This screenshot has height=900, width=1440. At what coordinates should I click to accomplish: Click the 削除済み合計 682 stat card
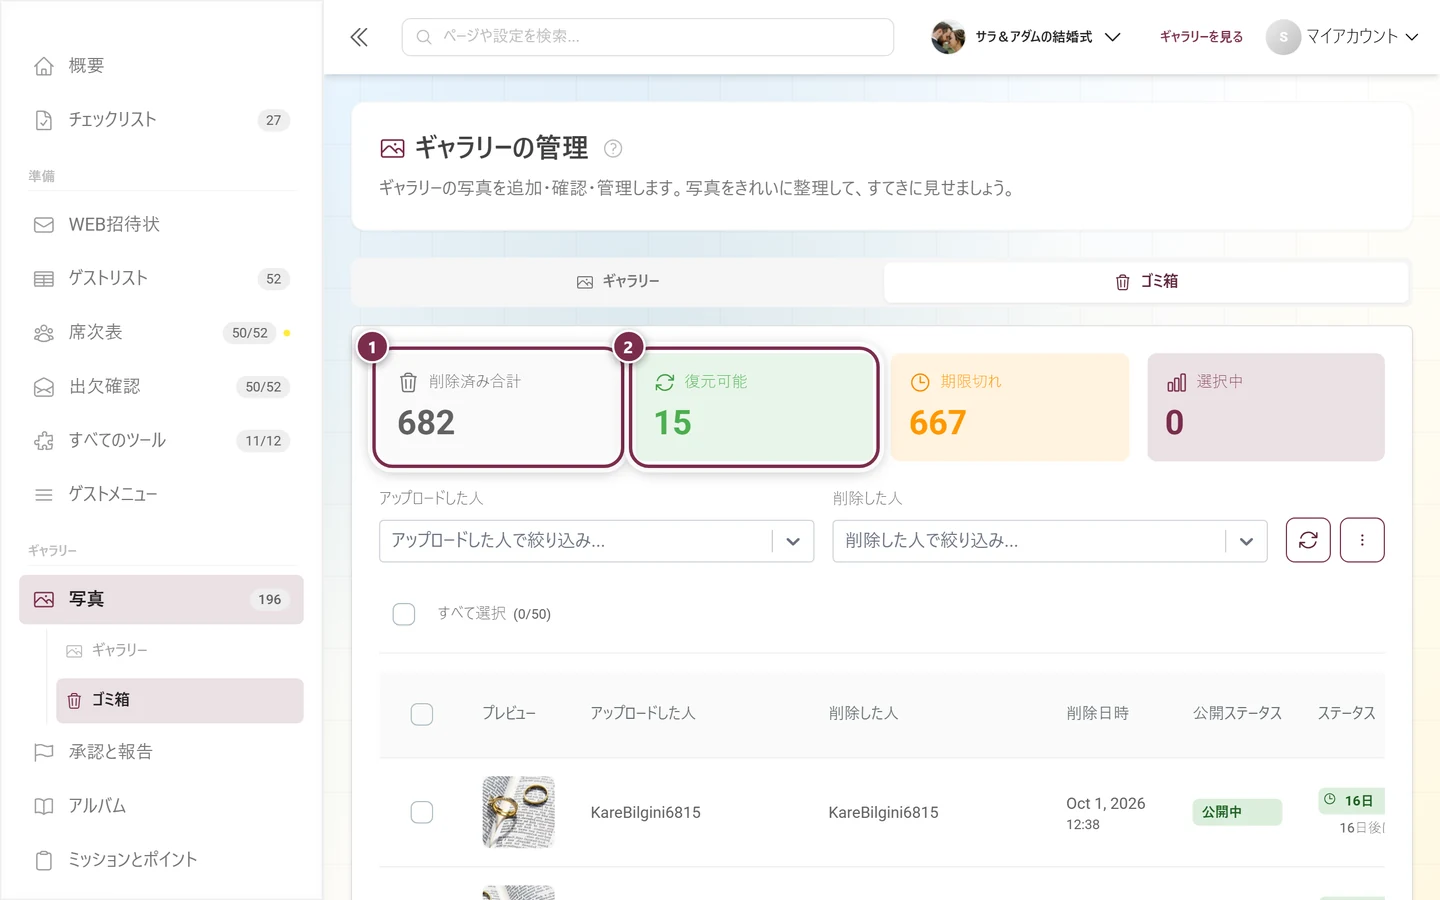(498, 407)
